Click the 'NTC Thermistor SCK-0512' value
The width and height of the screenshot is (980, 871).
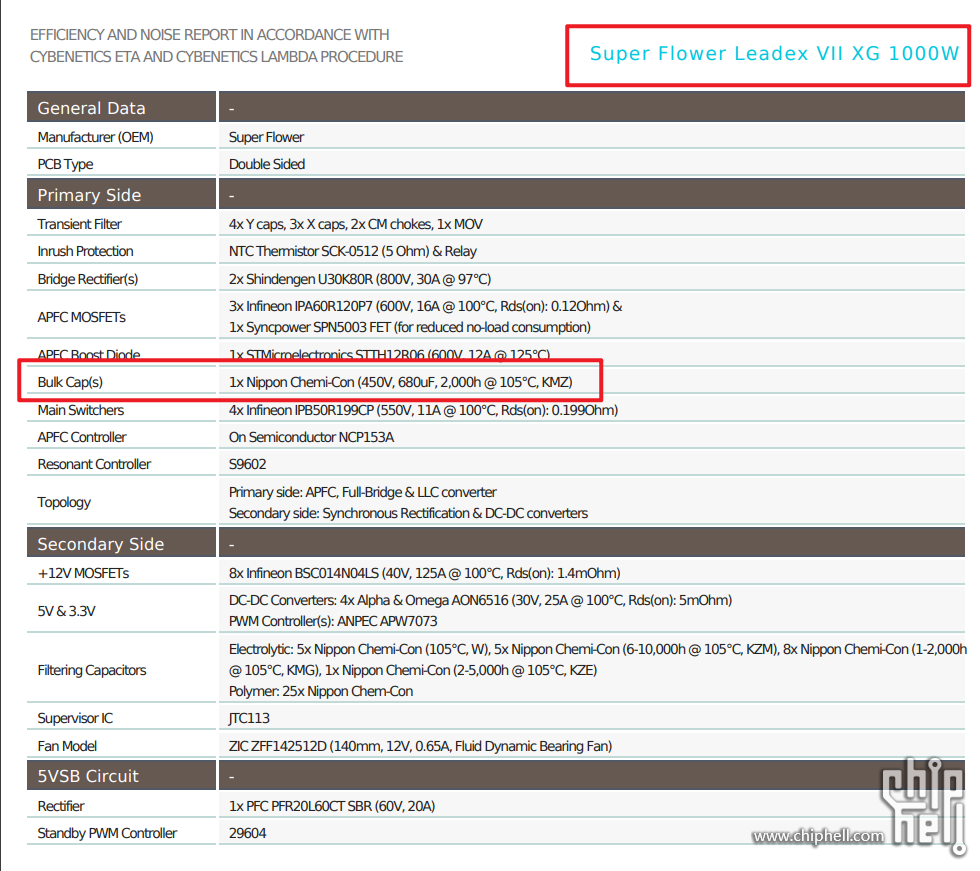tap(352, 251)
